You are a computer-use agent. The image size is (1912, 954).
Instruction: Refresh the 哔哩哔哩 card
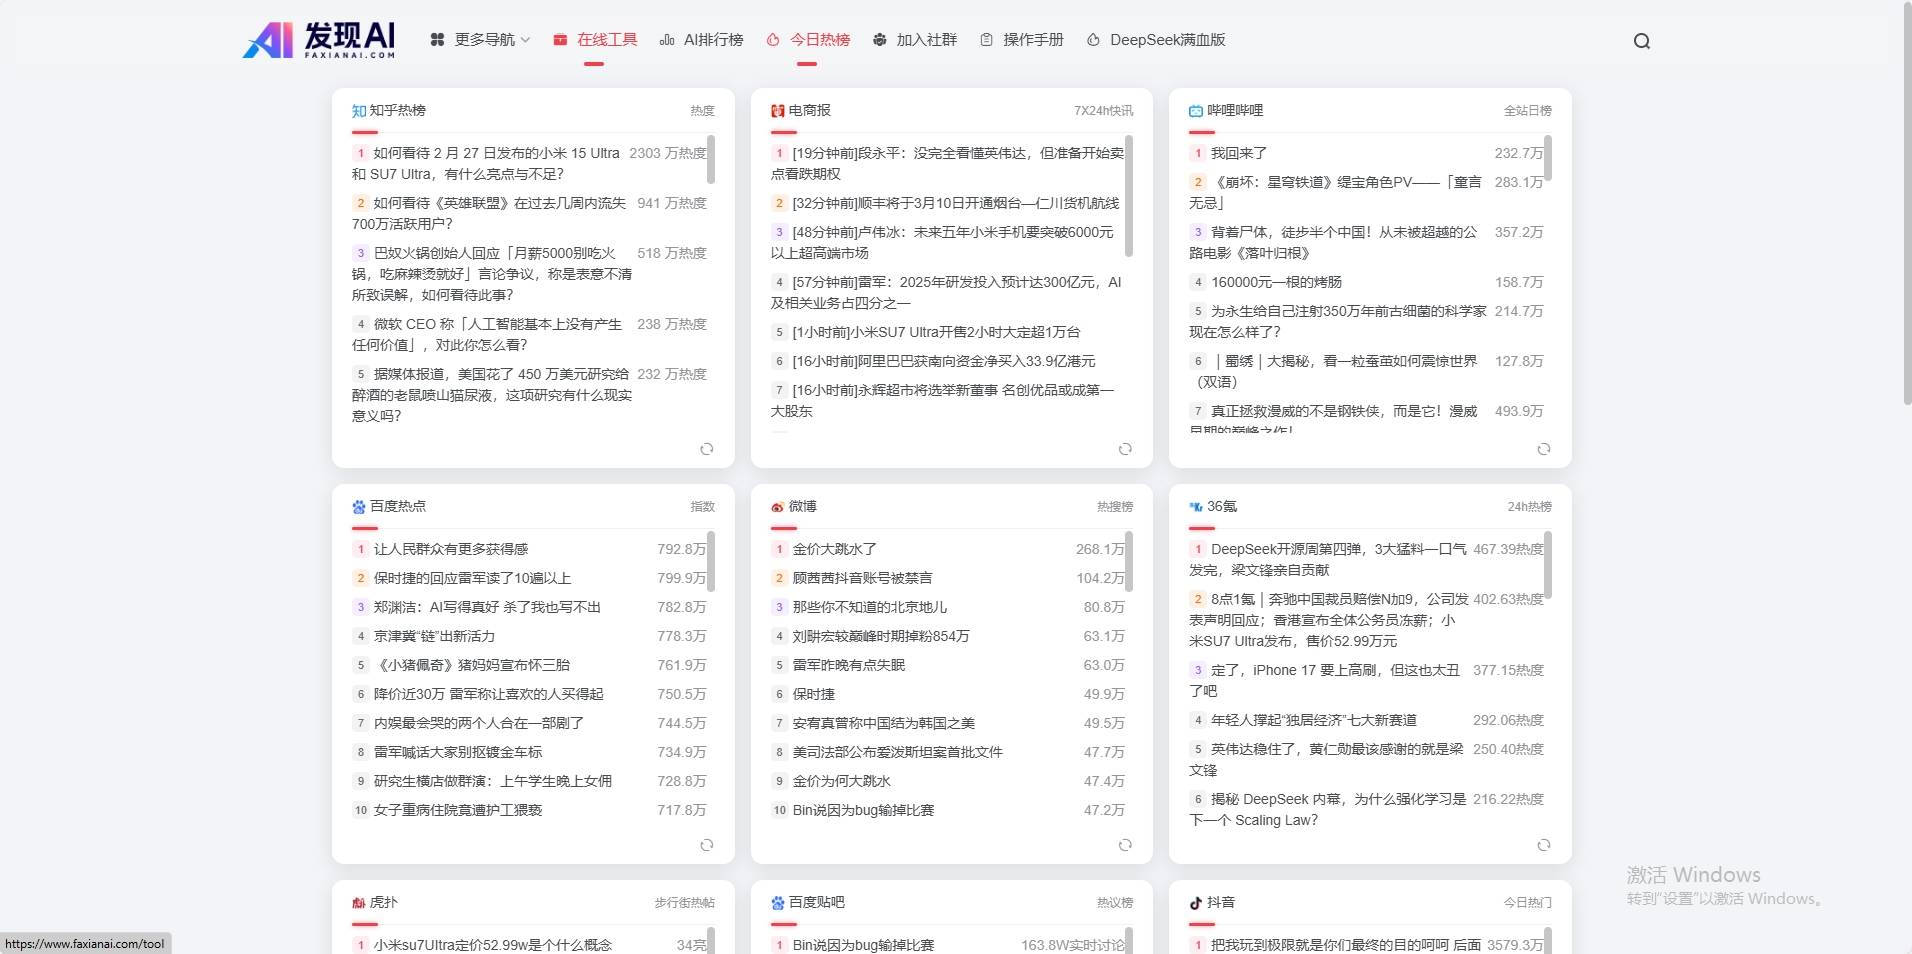coord(1543,449)
